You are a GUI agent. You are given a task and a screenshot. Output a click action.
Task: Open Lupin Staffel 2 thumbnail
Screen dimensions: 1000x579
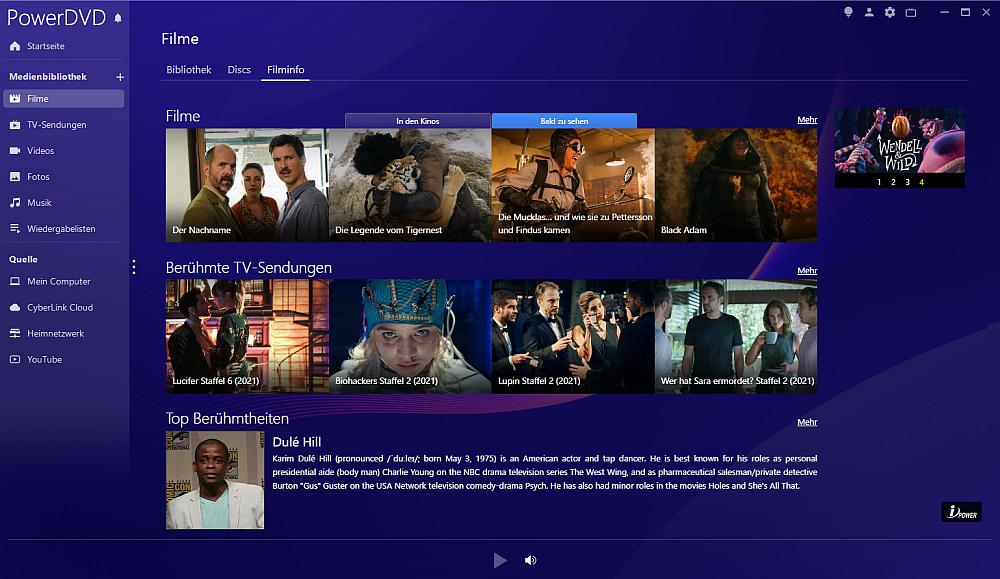coord(573,336)
